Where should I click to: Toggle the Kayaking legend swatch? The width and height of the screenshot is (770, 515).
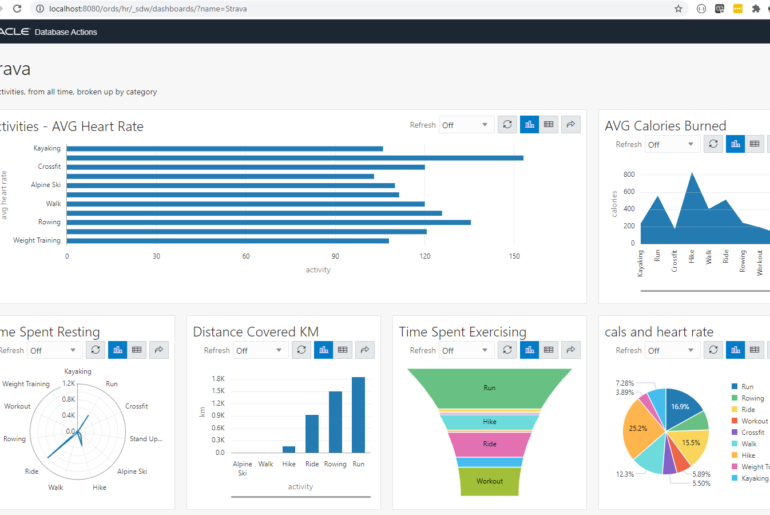click(735, 478)
